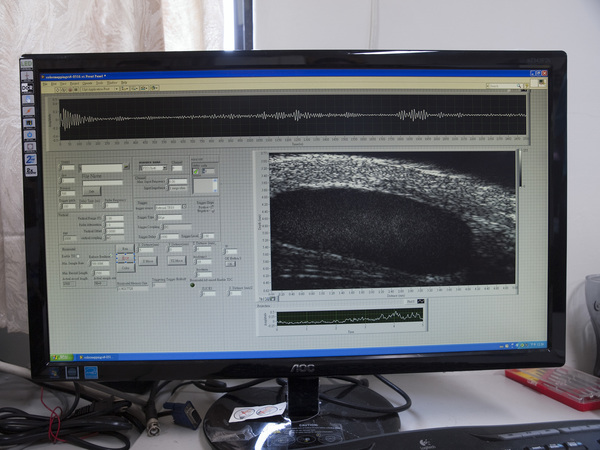The height and width of the screenshot is (450, 600).
Task: Click the vertical slider right of ultrasound image
Action: [x=518, y=170]
